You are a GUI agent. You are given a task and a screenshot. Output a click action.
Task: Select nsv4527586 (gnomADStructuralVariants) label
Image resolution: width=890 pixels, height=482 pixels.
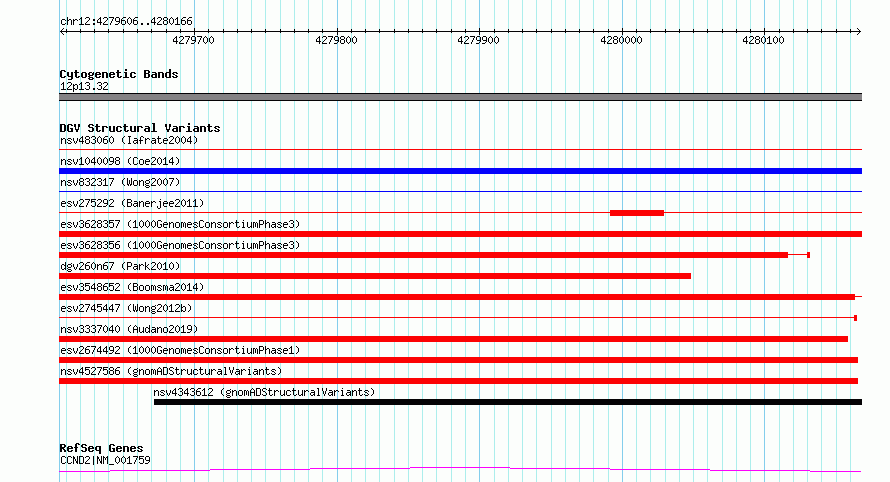[x=171, y=371]
